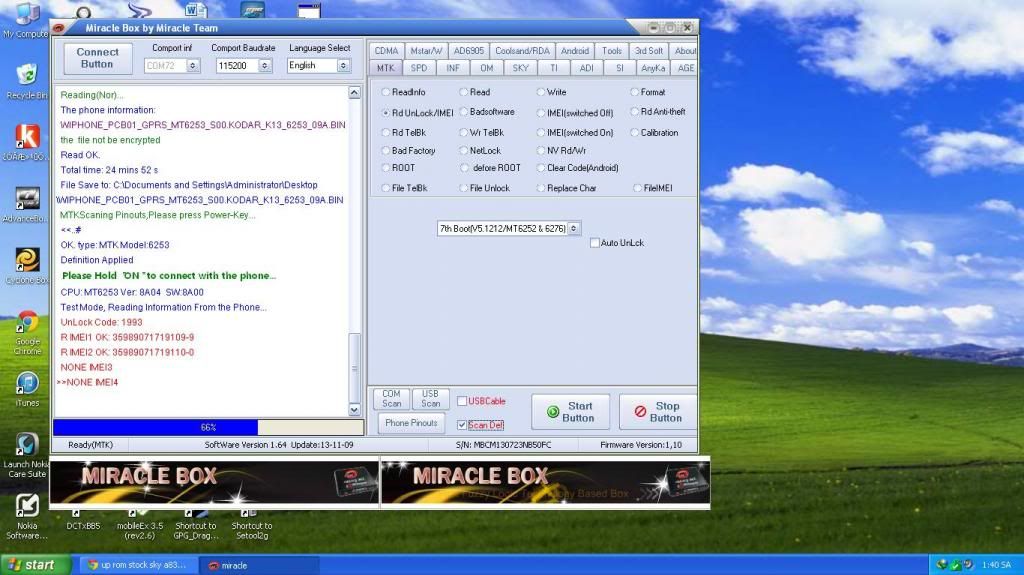
Task: Open the AnyKa tab
Action: [652, 68]
